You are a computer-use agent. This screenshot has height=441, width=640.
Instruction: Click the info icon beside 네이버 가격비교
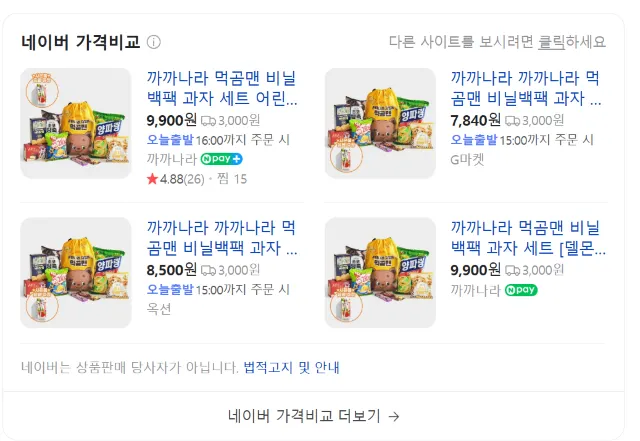(x=154, y=42)
